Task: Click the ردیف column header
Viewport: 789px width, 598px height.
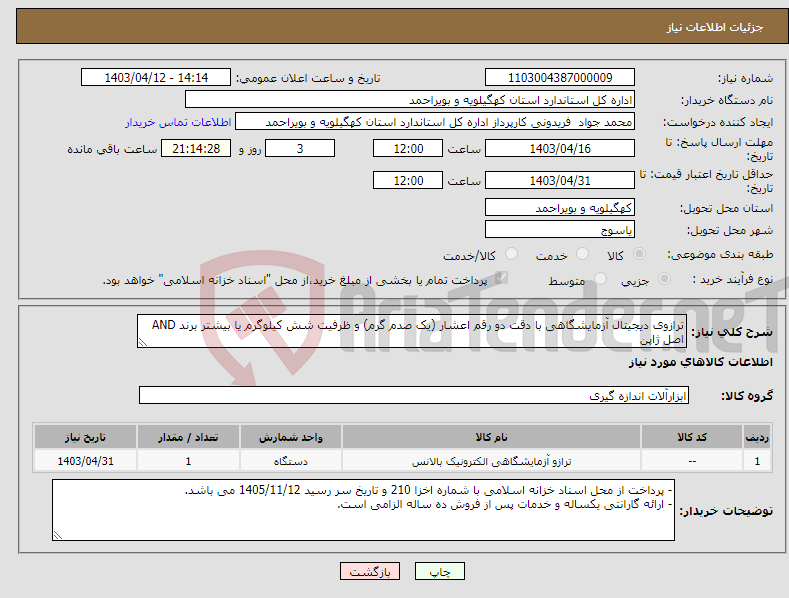Action: tap(757, 437)
